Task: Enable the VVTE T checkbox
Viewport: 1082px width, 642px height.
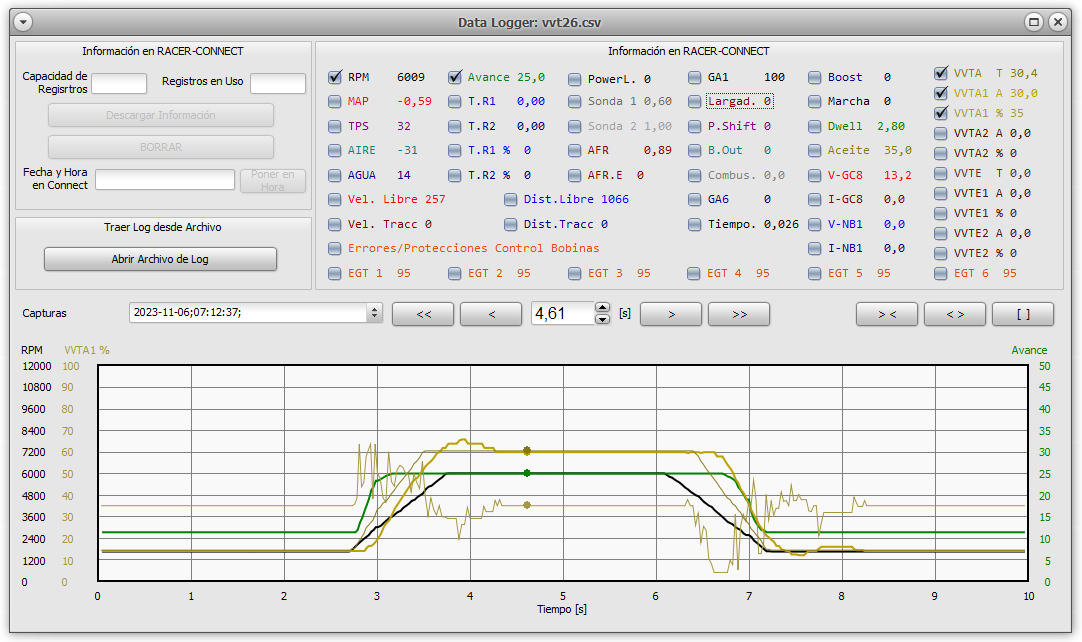Action: (x=941, y=173)
